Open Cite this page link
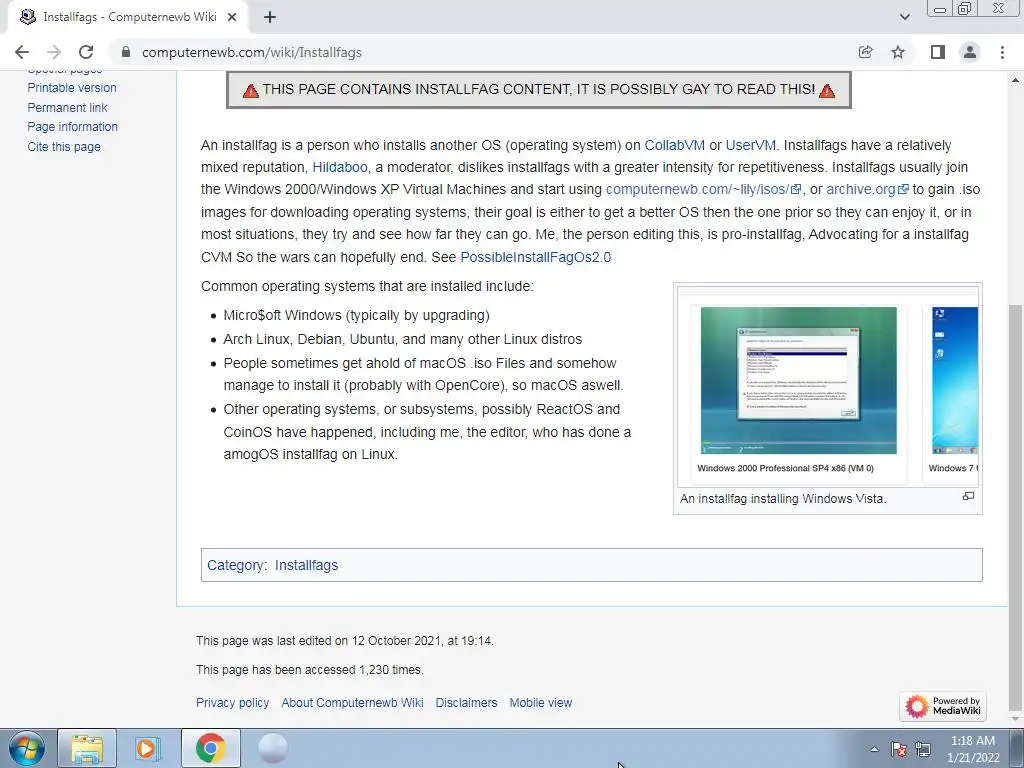The height and width of the screenshot is (768, 1024). pyautogui.click(x=64, y=147)
